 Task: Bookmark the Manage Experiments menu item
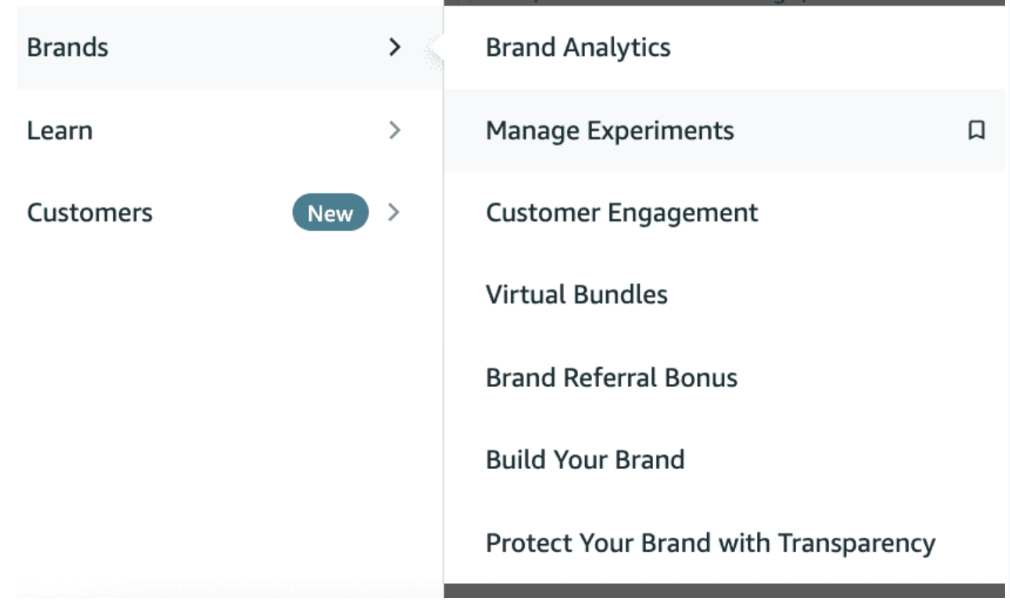pos(977,130)
